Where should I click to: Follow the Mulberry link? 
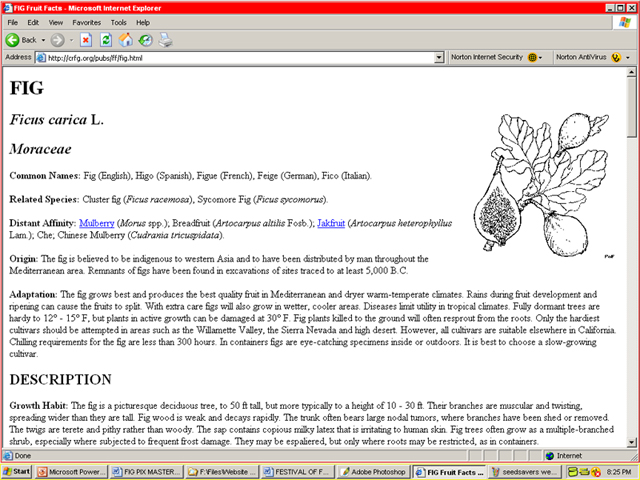[x=97, y=223]
